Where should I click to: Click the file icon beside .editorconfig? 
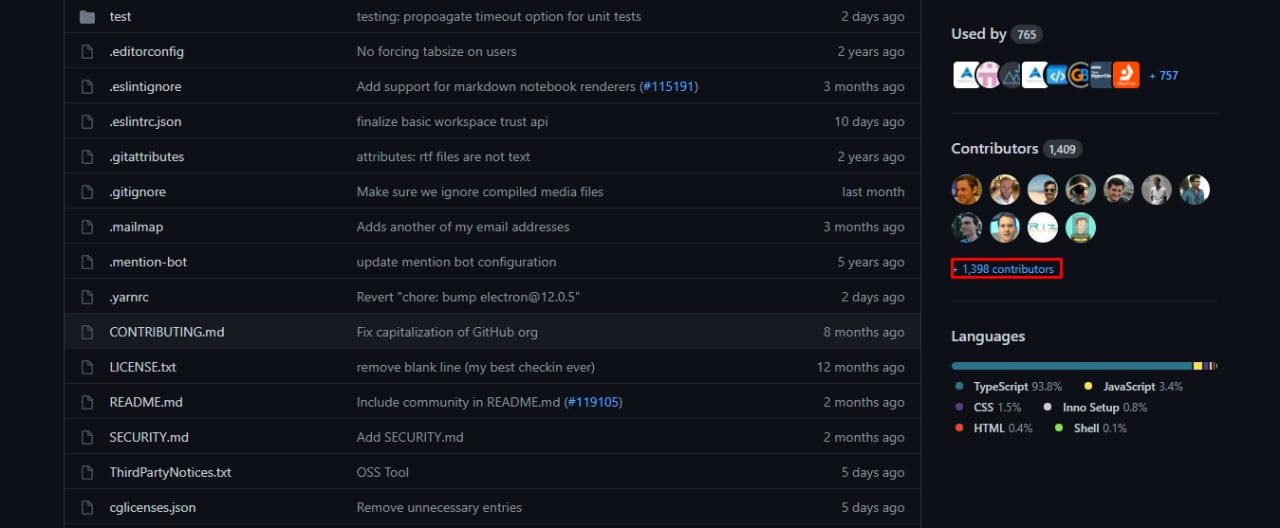tap(87, 52)
